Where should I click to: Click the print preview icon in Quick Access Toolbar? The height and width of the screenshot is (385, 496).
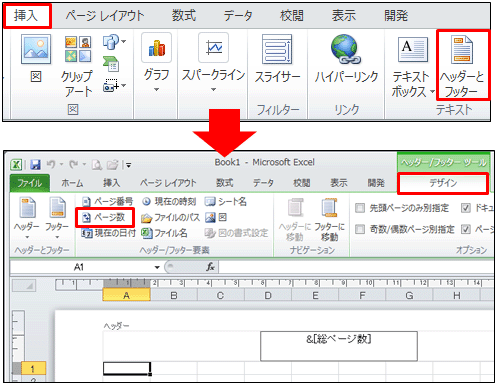coord(97,164)
